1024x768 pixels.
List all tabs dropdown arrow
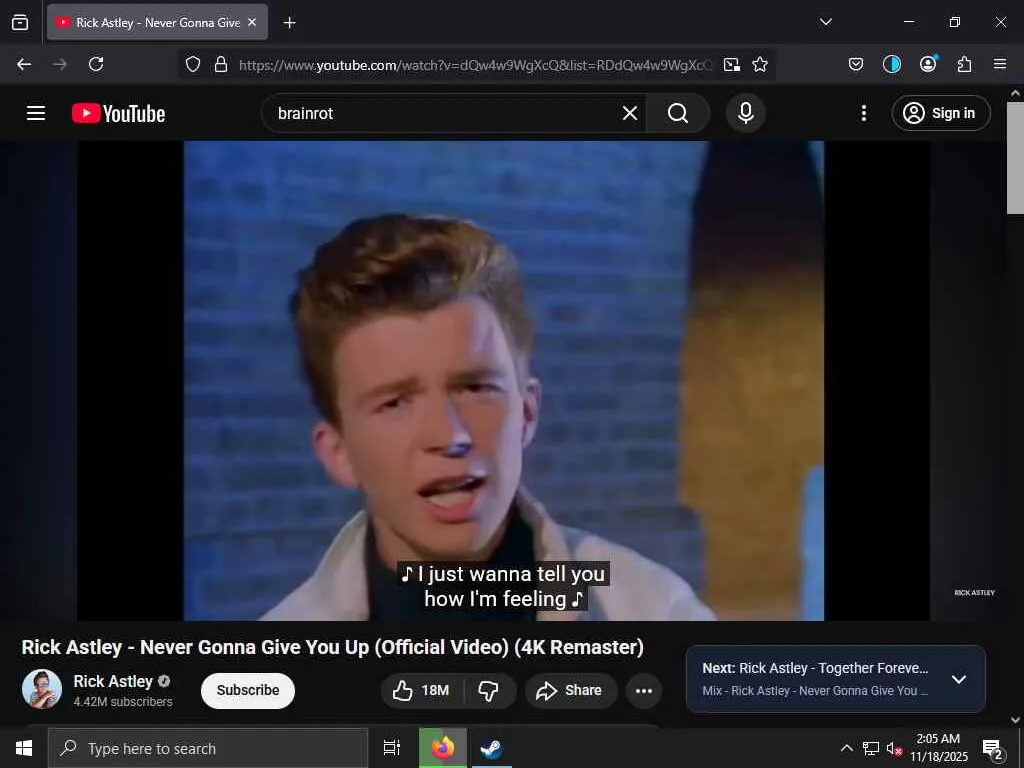(x=825, y=22)
